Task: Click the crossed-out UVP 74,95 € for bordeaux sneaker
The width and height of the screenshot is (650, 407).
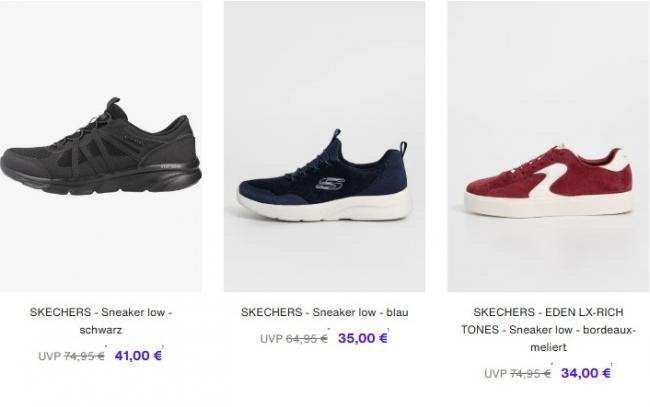Action: (517, 373)
